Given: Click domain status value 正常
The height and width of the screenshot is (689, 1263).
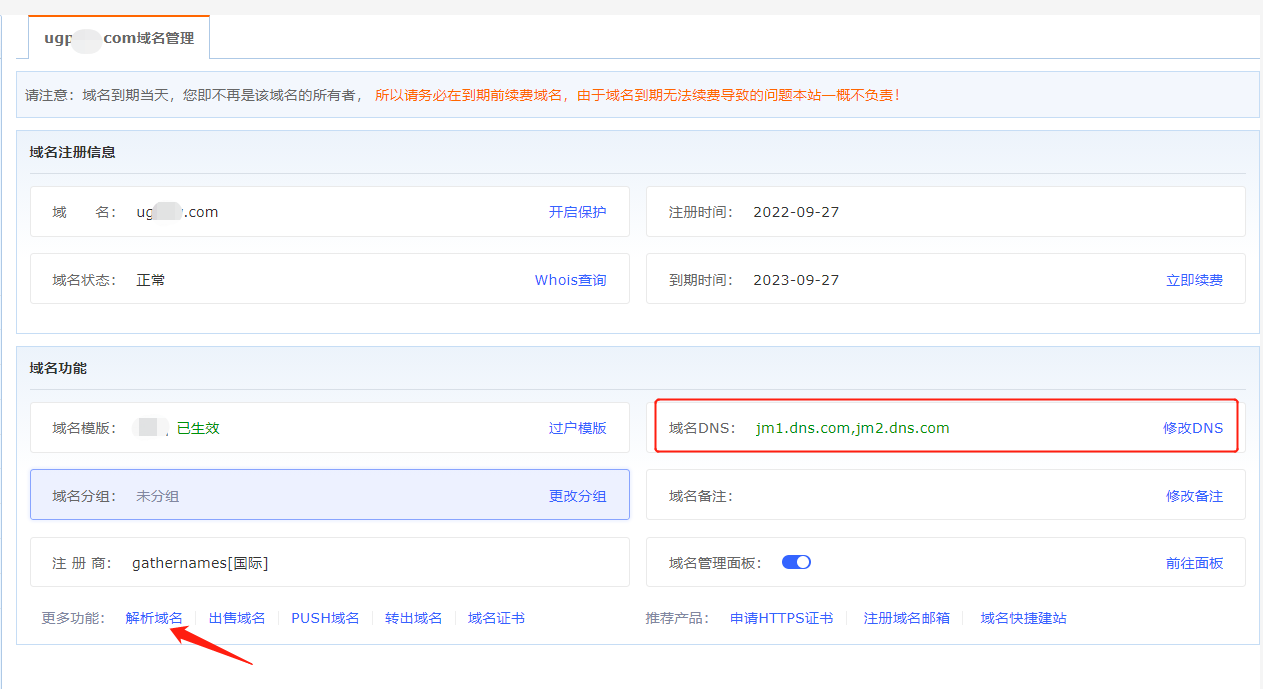Looking at the screenshot, I should (151, 280).
